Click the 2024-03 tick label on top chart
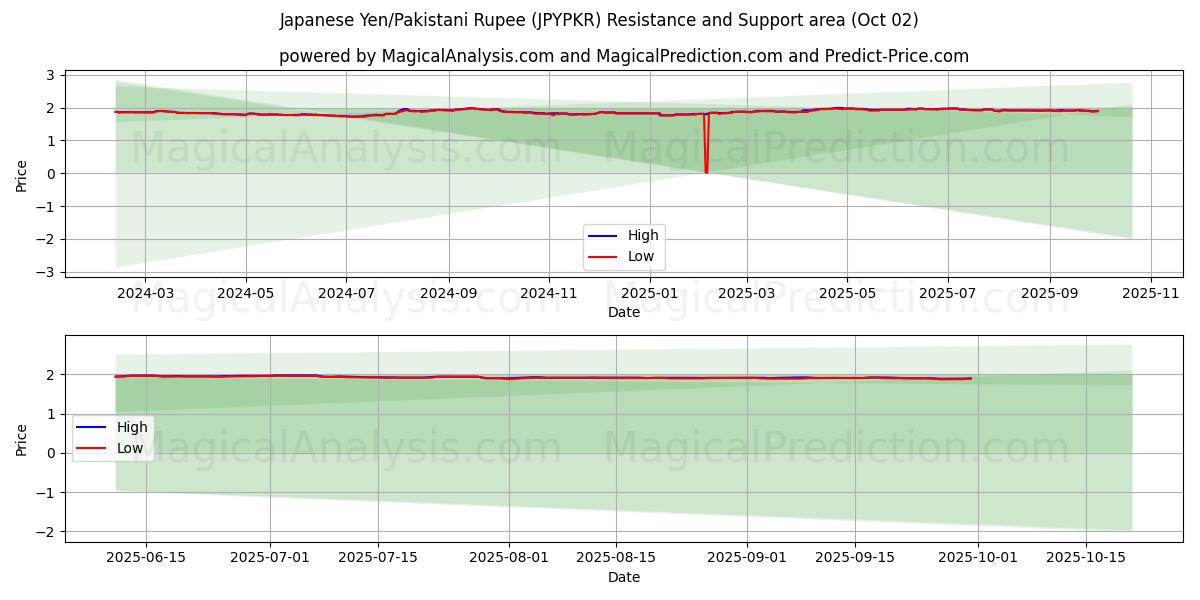Viewport: 1200px width, 600px height. [x=145, y=293]
